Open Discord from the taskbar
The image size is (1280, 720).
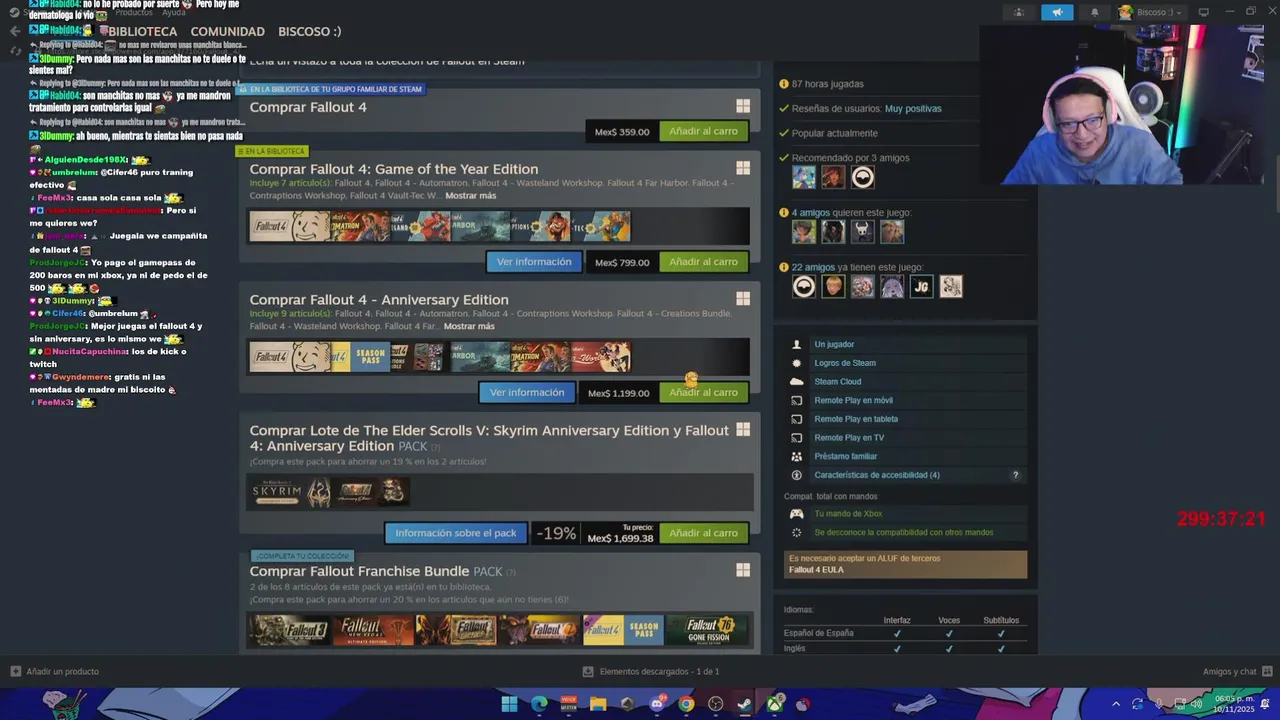click(x=657, y=704)
